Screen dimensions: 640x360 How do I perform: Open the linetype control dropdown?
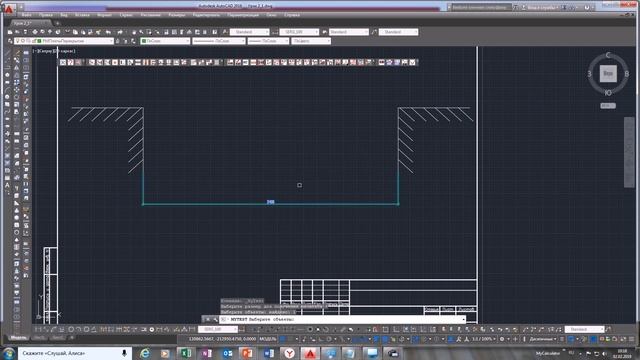(x=219, y=41)
